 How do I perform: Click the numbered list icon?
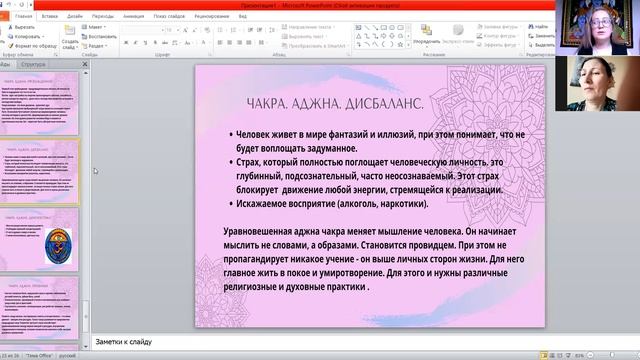[233, 30]
